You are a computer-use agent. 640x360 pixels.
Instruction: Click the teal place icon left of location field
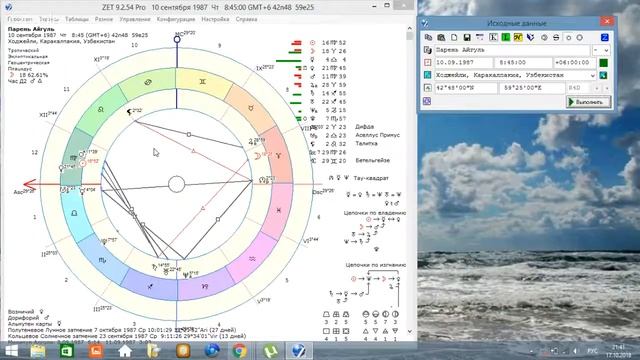pyautogui.click(x=427, y=75)
